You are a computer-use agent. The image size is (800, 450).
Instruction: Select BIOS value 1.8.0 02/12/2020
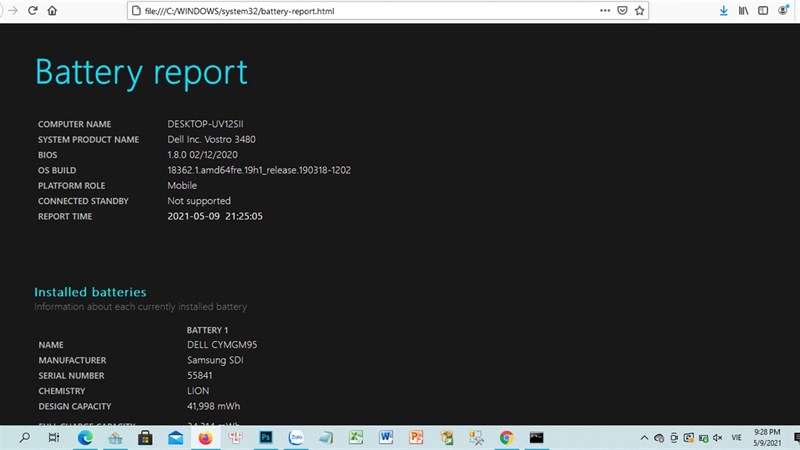(202, 155)
